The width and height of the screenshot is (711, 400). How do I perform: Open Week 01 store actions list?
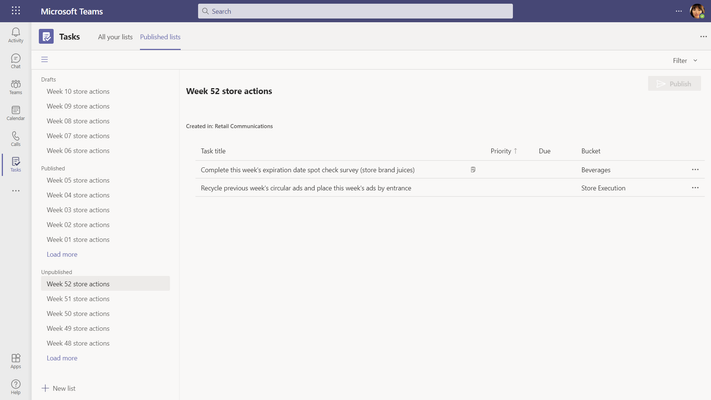click(x=78, y=239)
